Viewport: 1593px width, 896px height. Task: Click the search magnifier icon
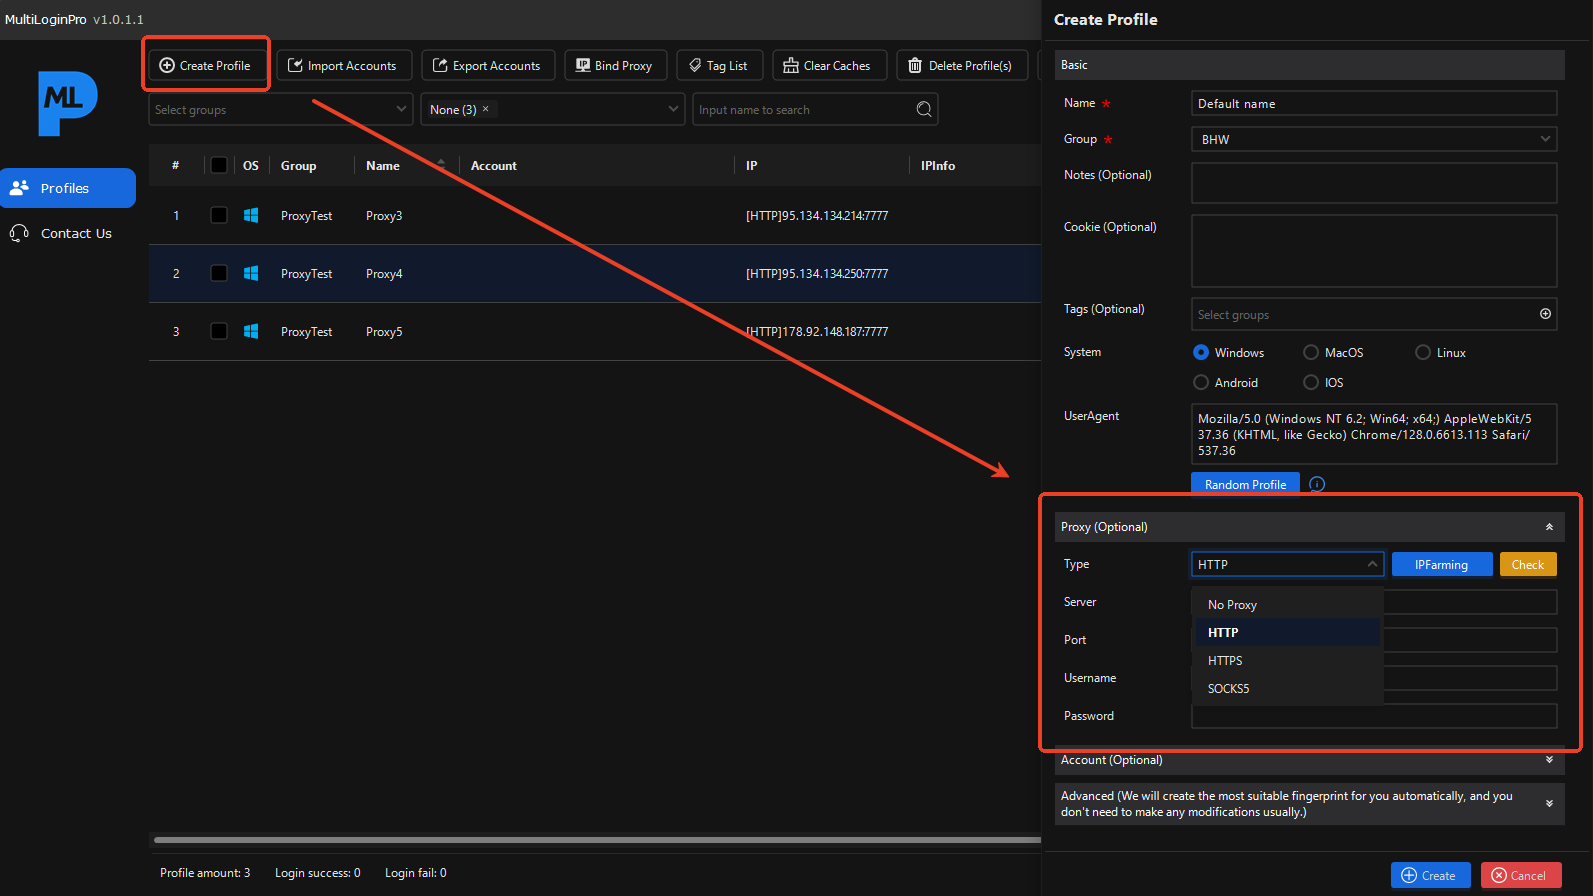point(924,109)
